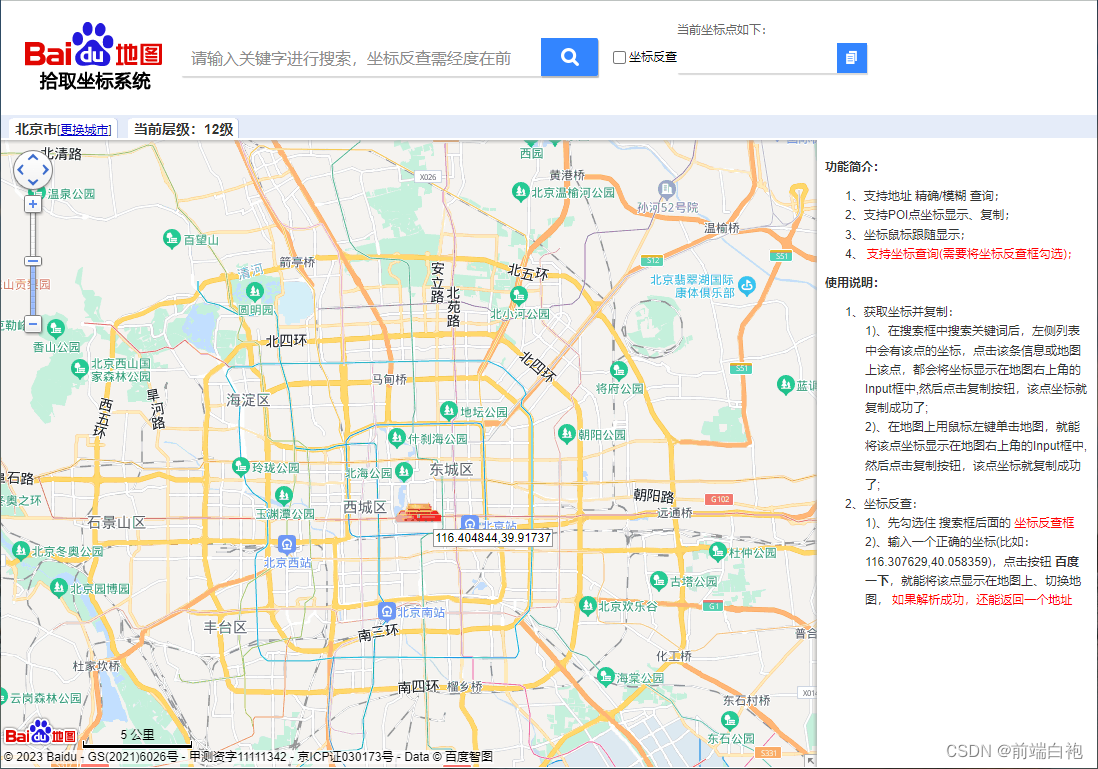Pan the map up using the arrow

coord(33,158)
